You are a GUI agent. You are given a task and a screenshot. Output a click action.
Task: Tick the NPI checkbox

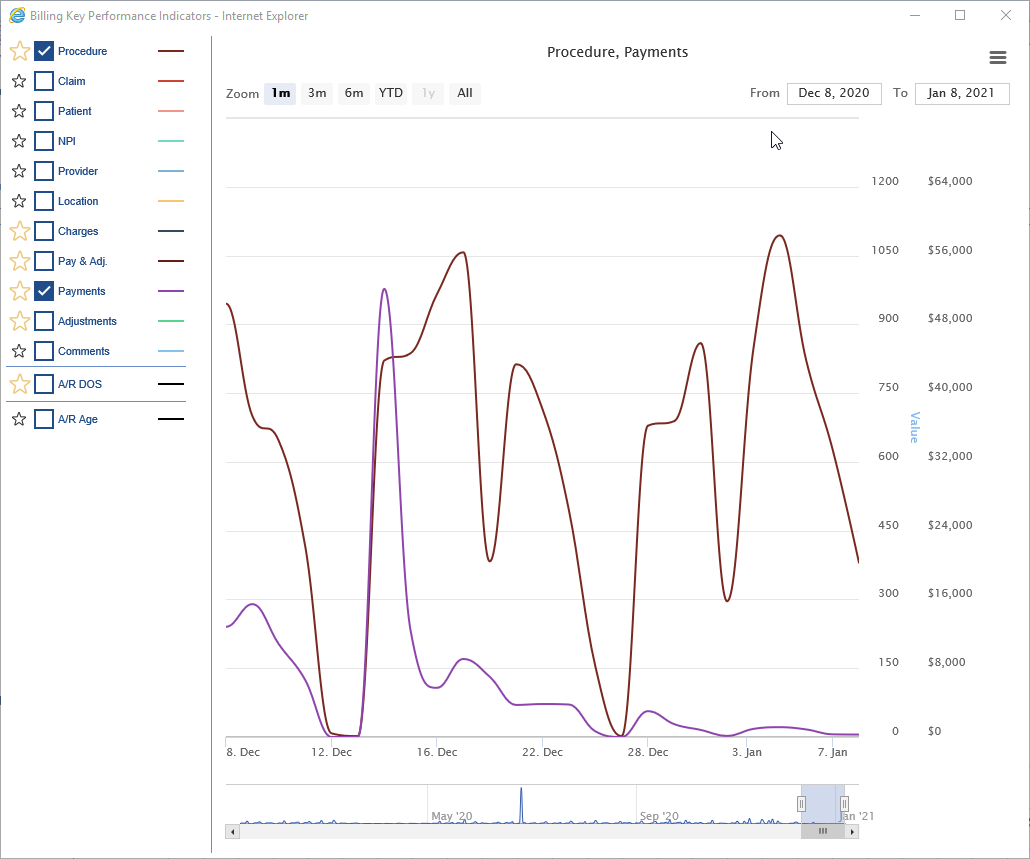[44, 141]
